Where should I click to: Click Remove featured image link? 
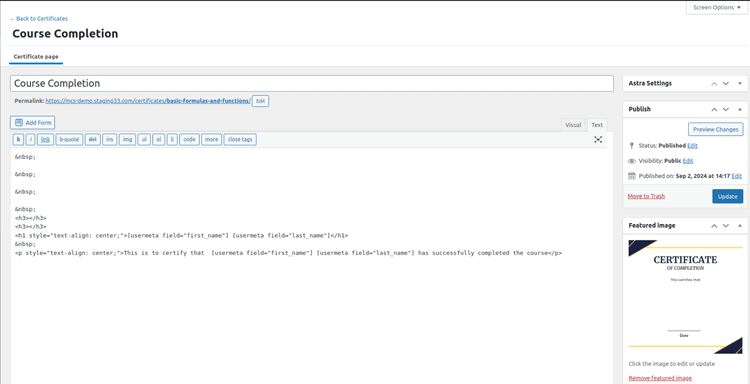pos(660,378)
